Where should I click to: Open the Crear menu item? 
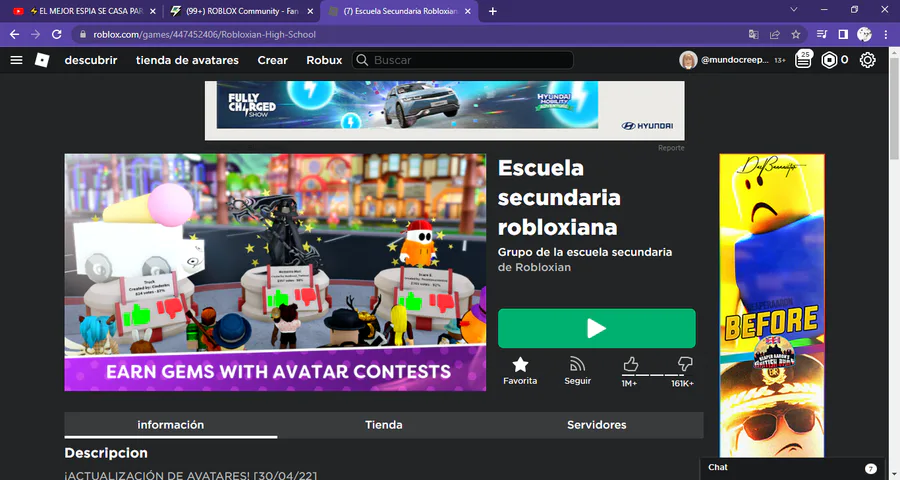[273, 60]
